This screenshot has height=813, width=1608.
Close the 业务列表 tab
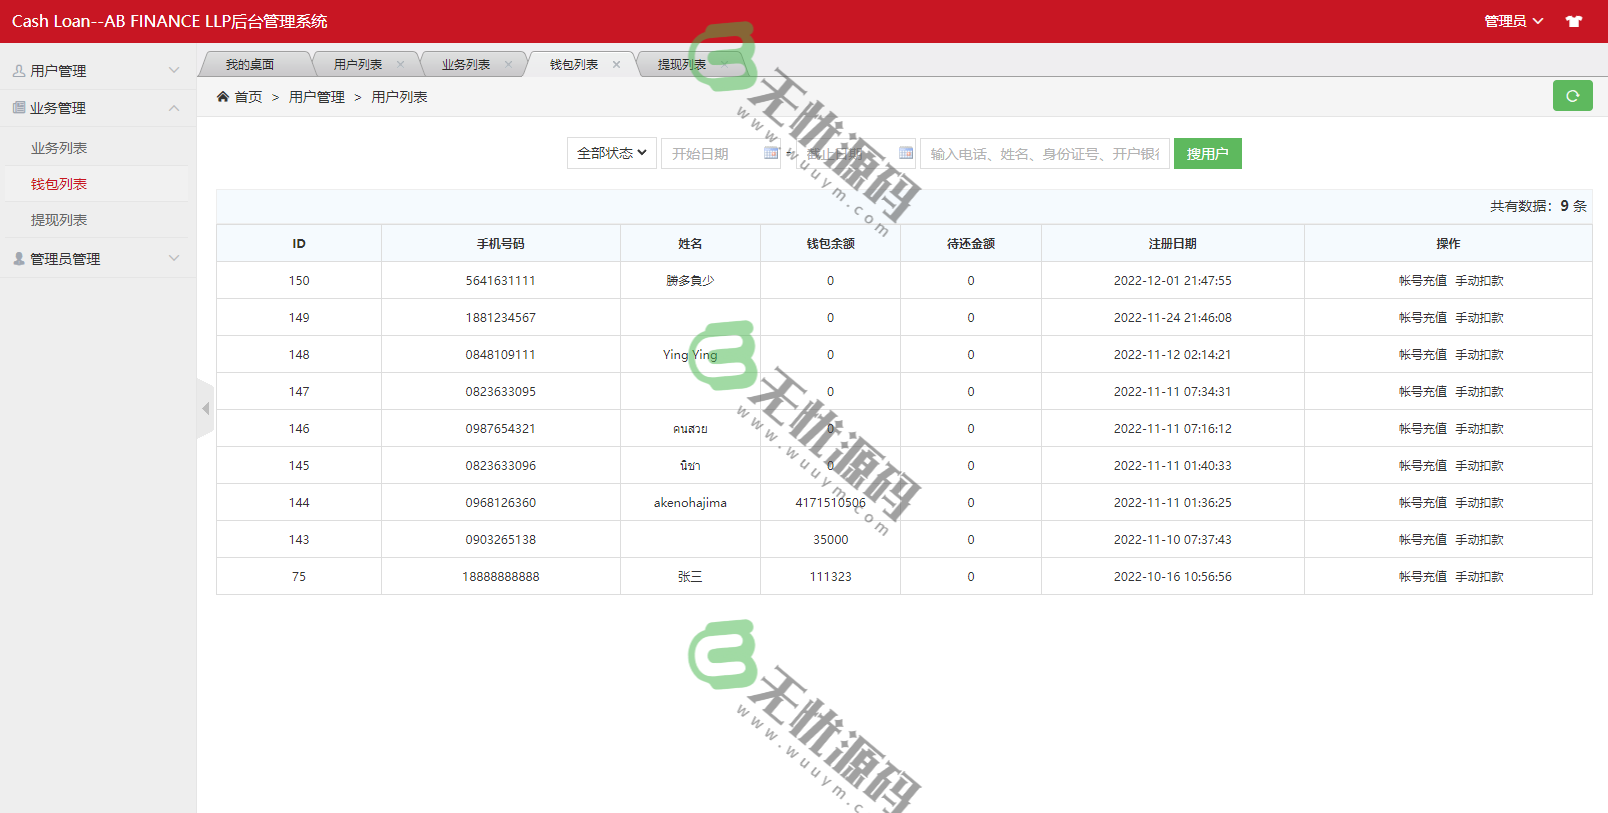click(x=508, y=64)
